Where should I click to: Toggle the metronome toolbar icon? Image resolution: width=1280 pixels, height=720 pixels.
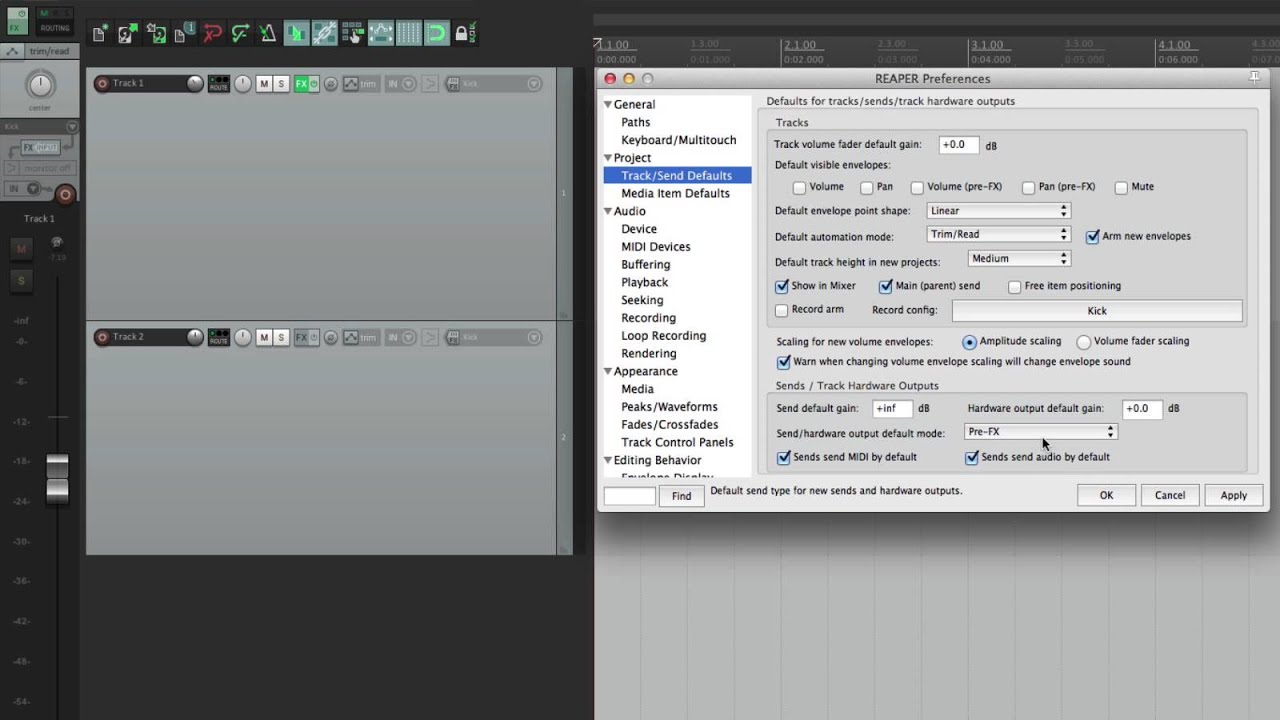click(267, 33)
